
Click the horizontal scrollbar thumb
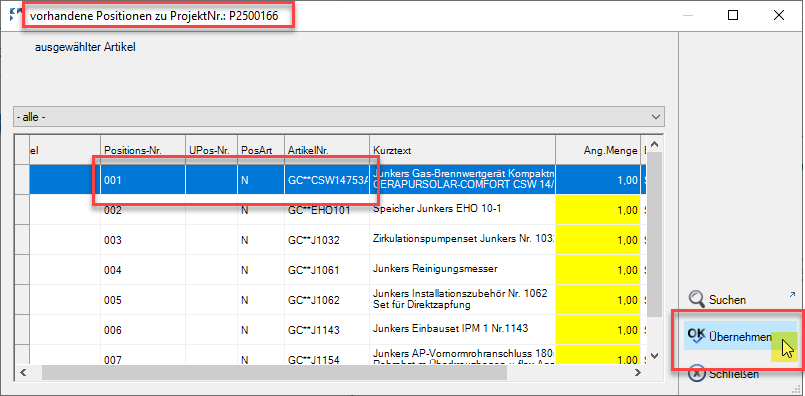(x=274, y=372)
